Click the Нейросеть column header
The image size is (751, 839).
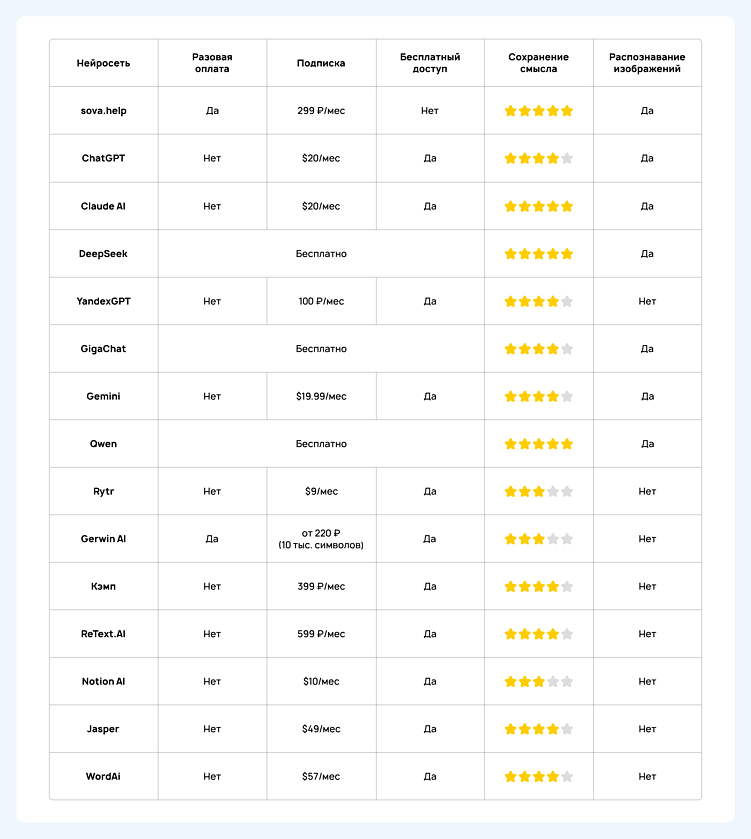(x=103, y=63)
